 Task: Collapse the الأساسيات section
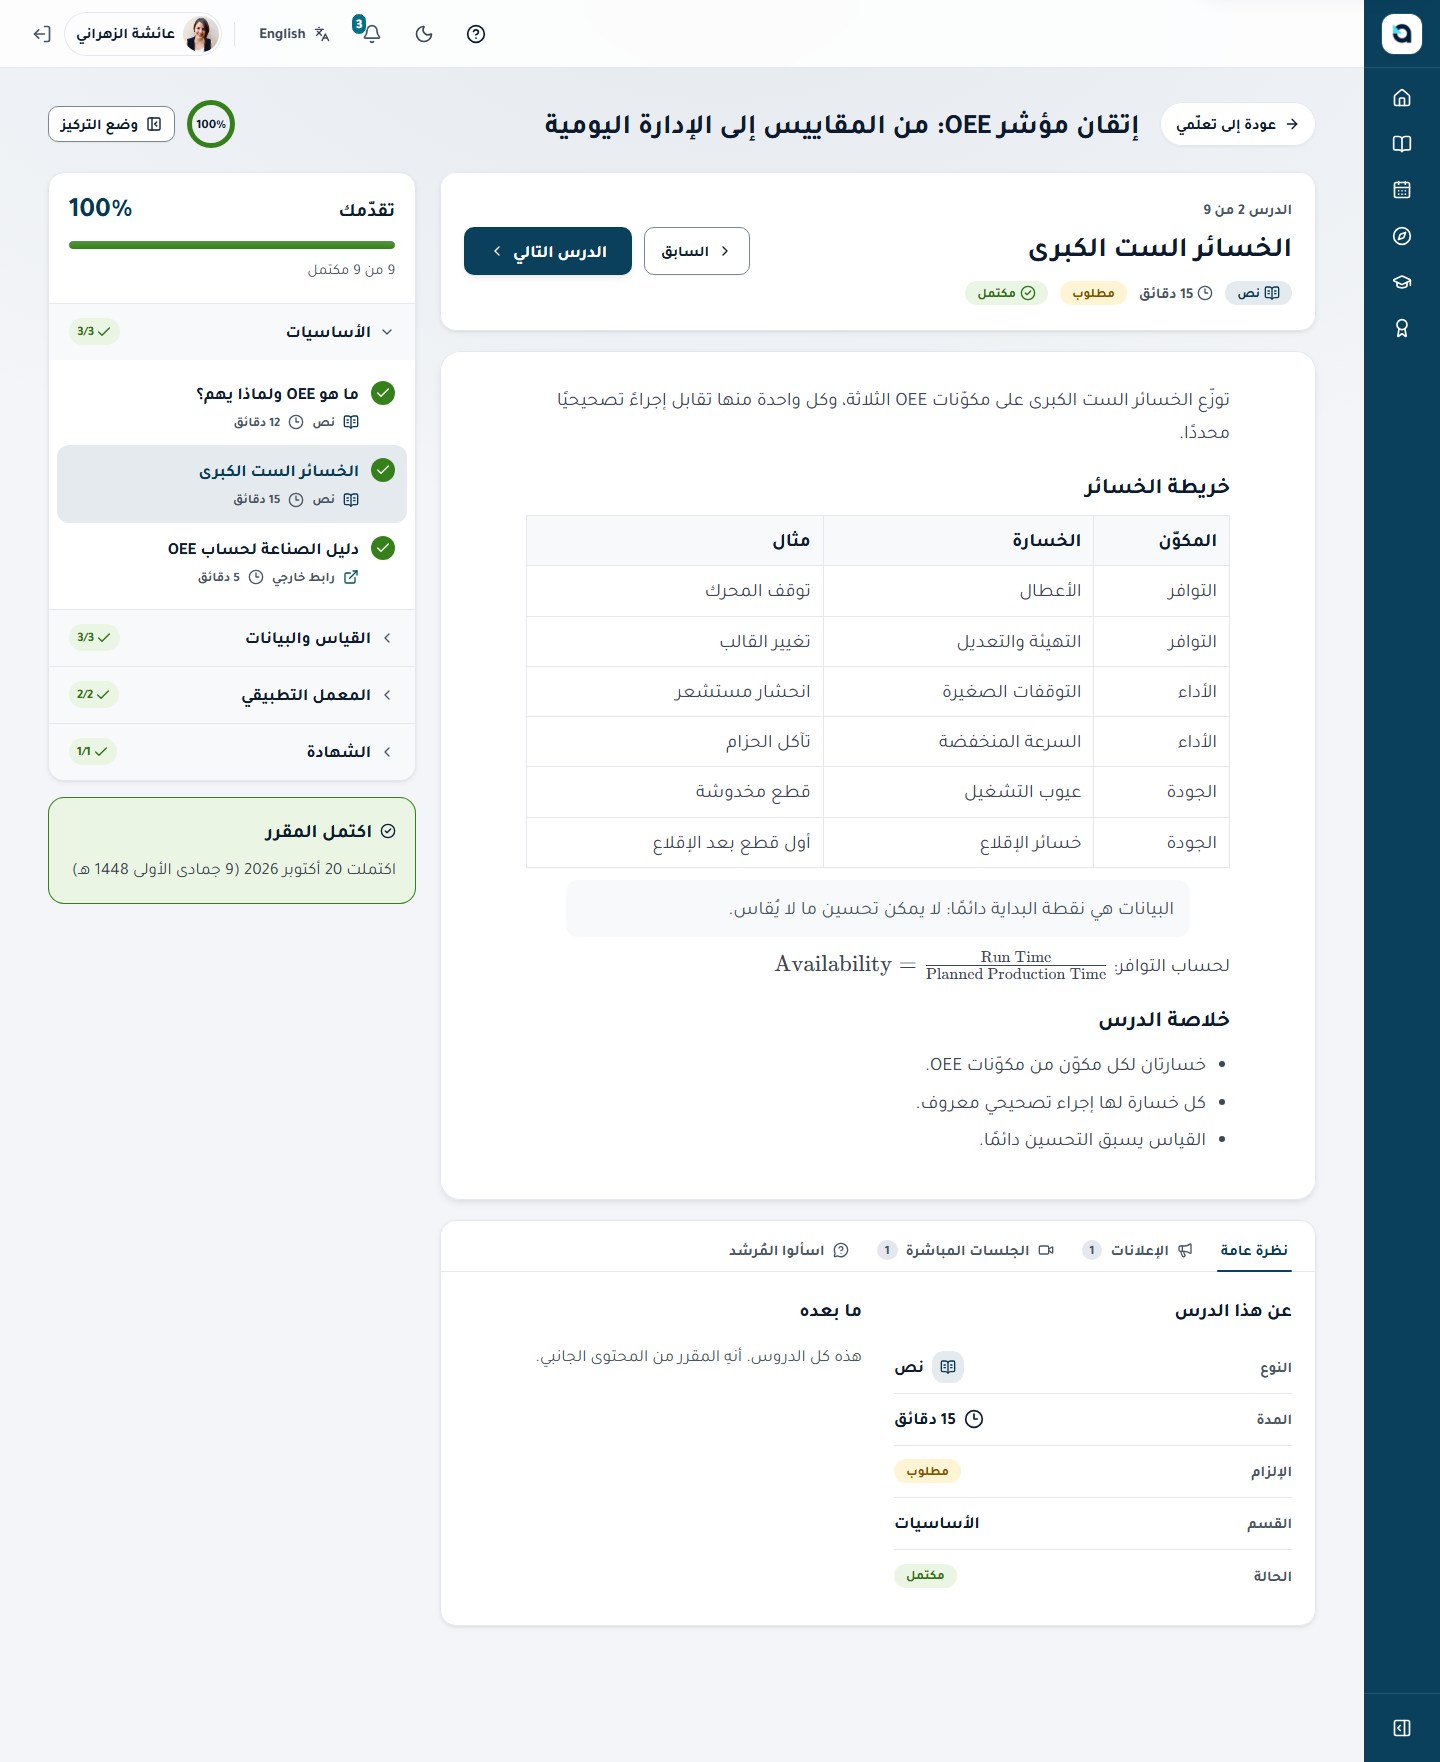232,332
